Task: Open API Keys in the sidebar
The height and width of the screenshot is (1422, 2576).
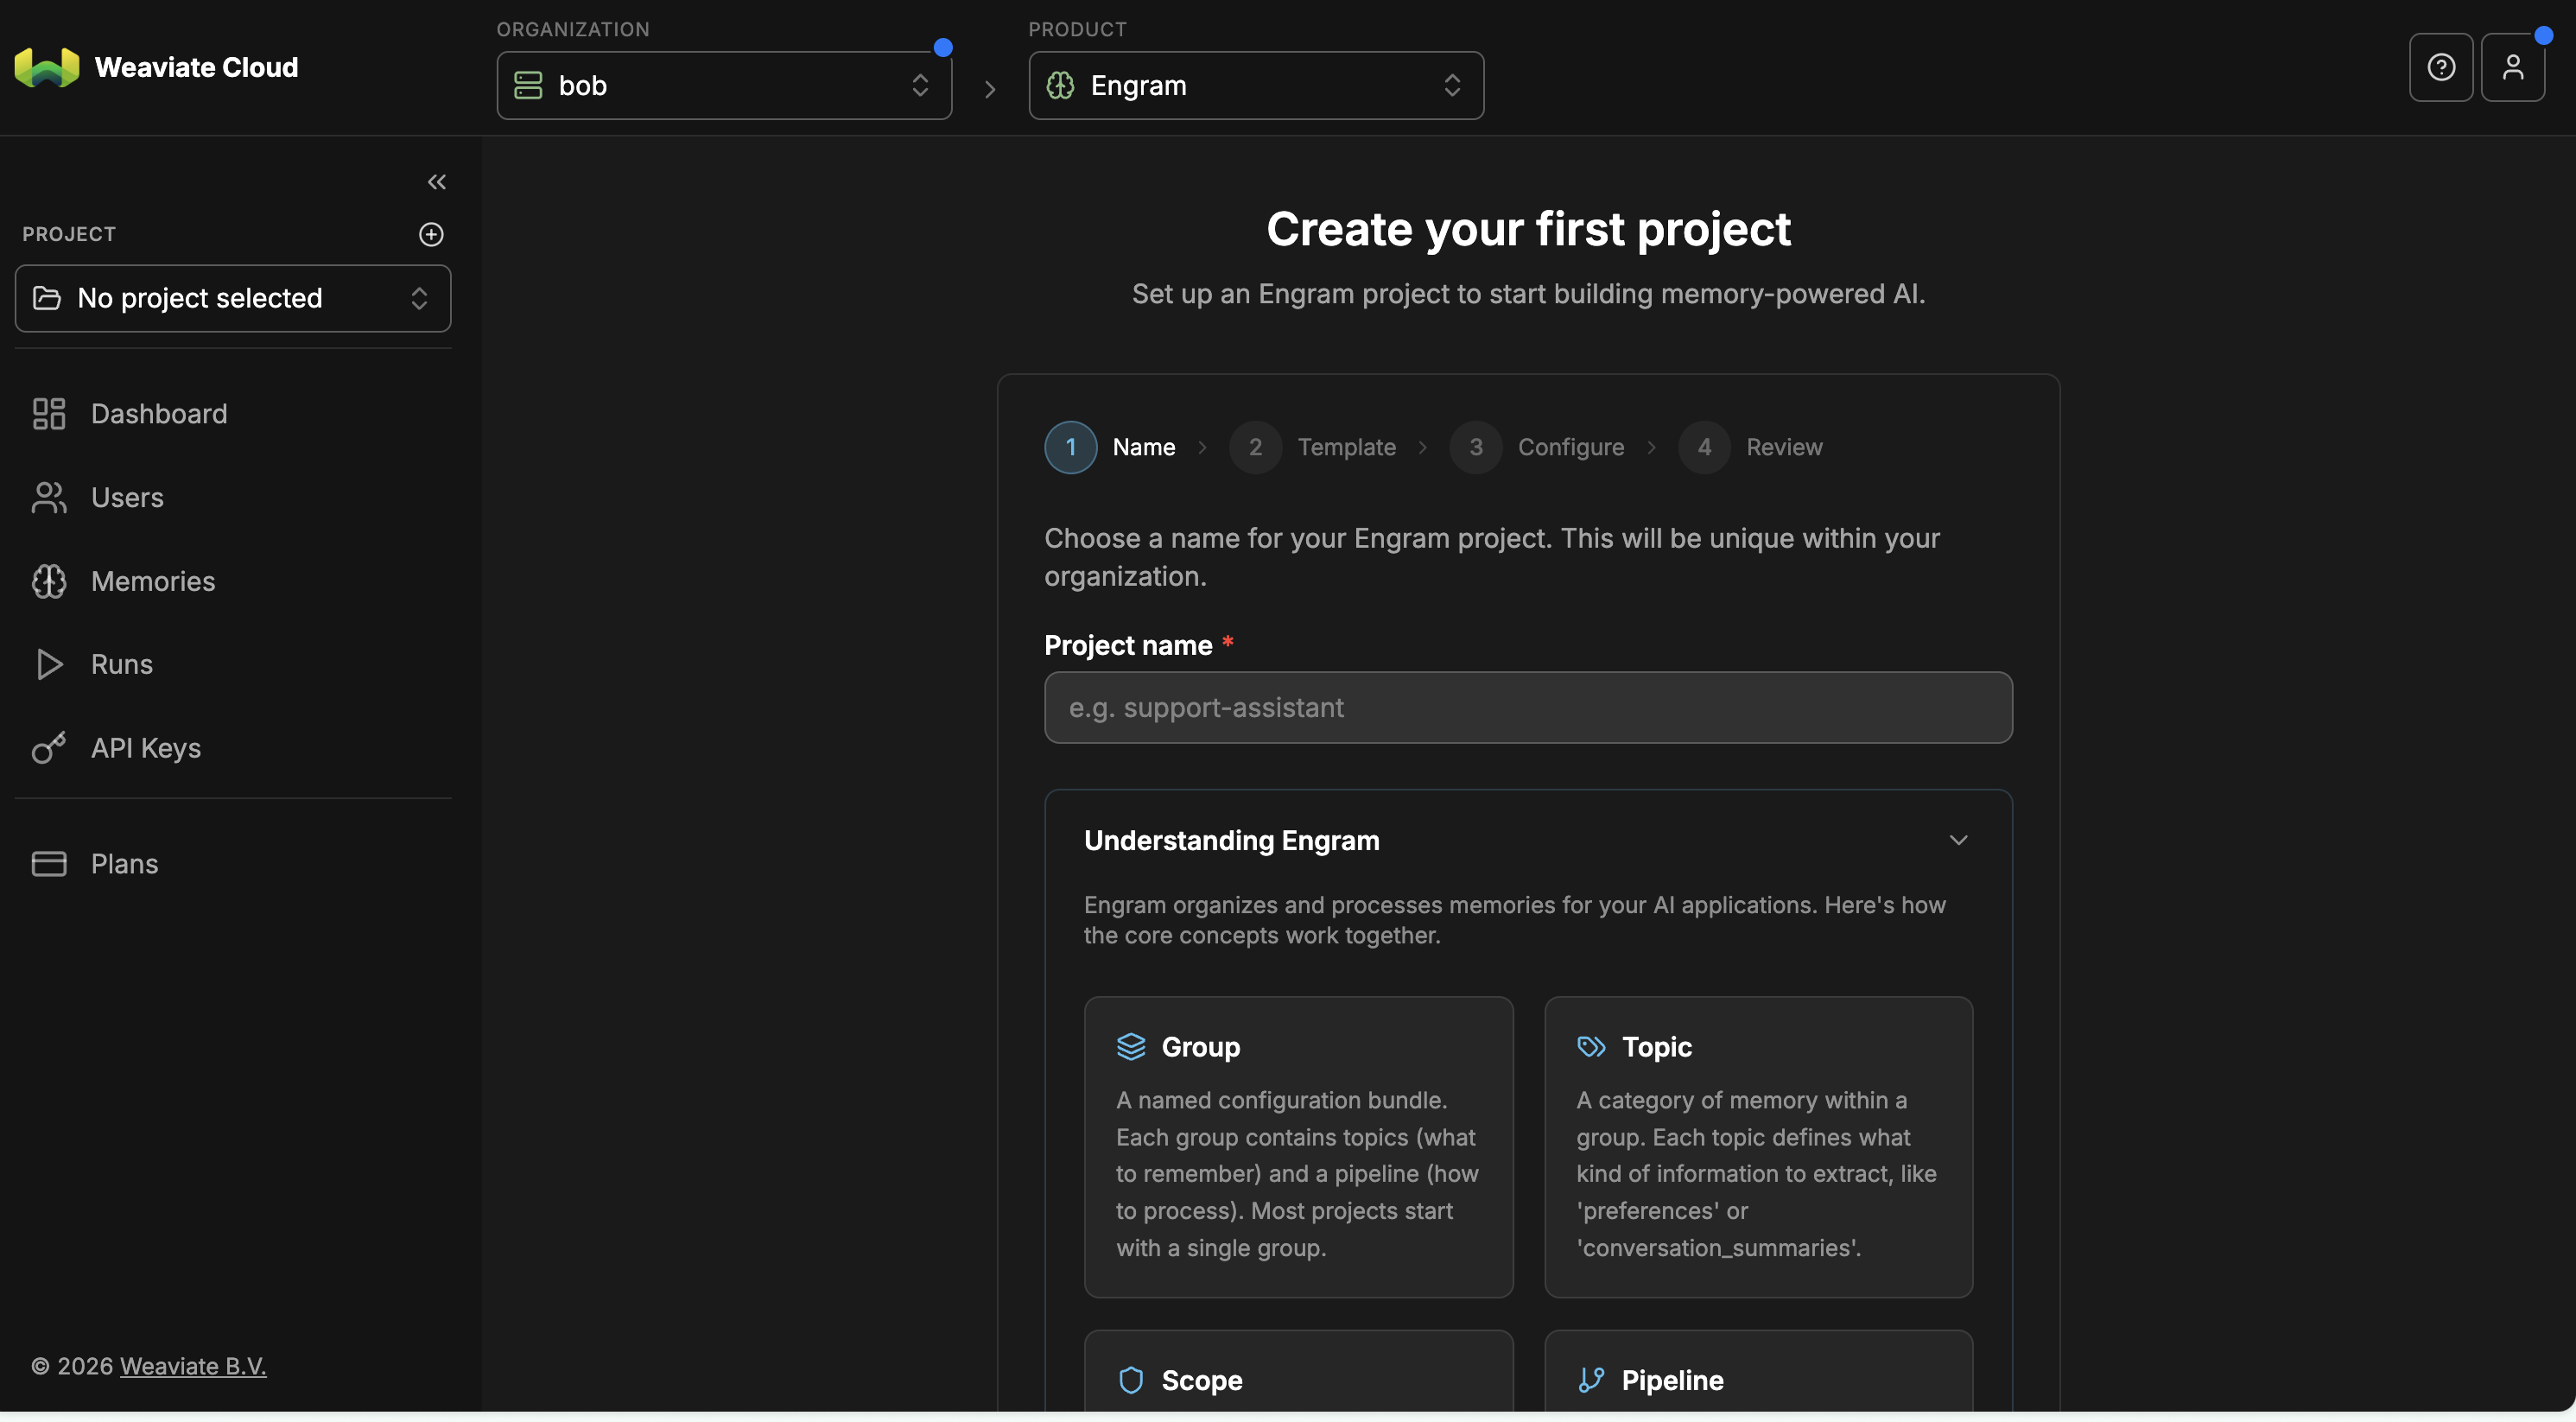Action: (233, 748)
